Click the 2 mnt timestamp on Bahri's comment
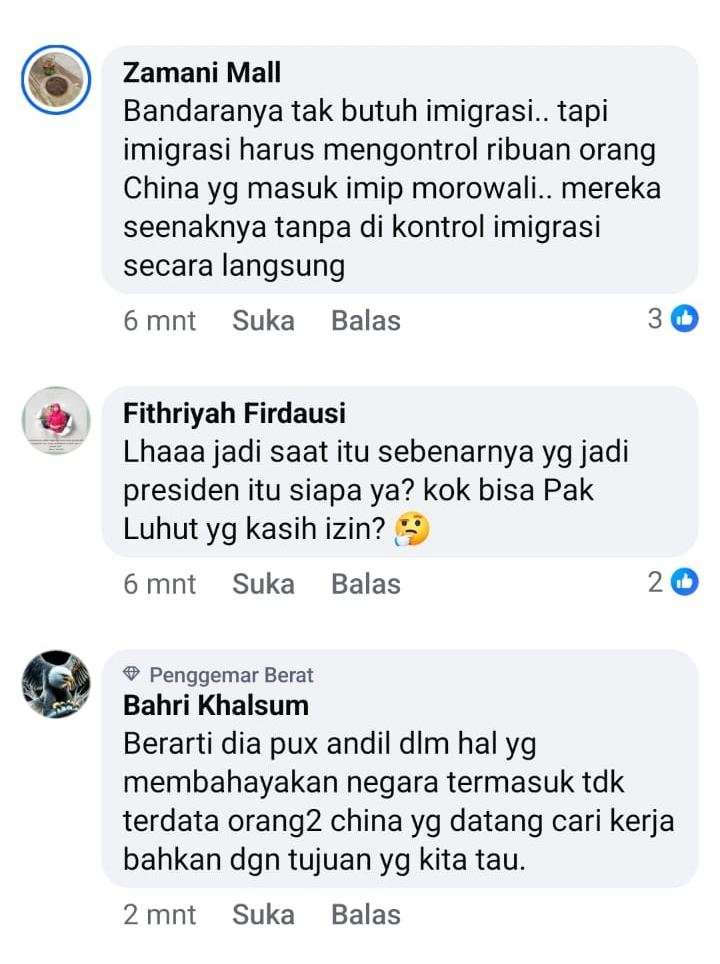Screen dimensions: 720x964 (x=159, y=914)
